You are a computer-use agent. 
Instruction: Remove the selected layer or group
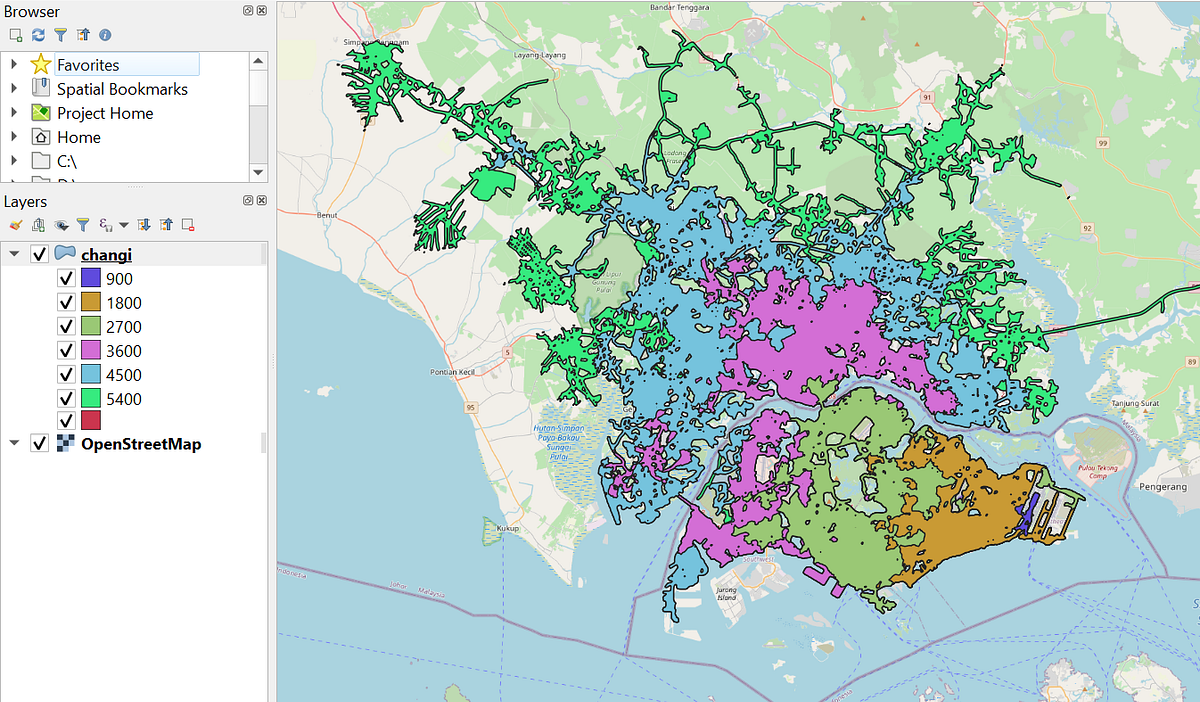[186, 224]
